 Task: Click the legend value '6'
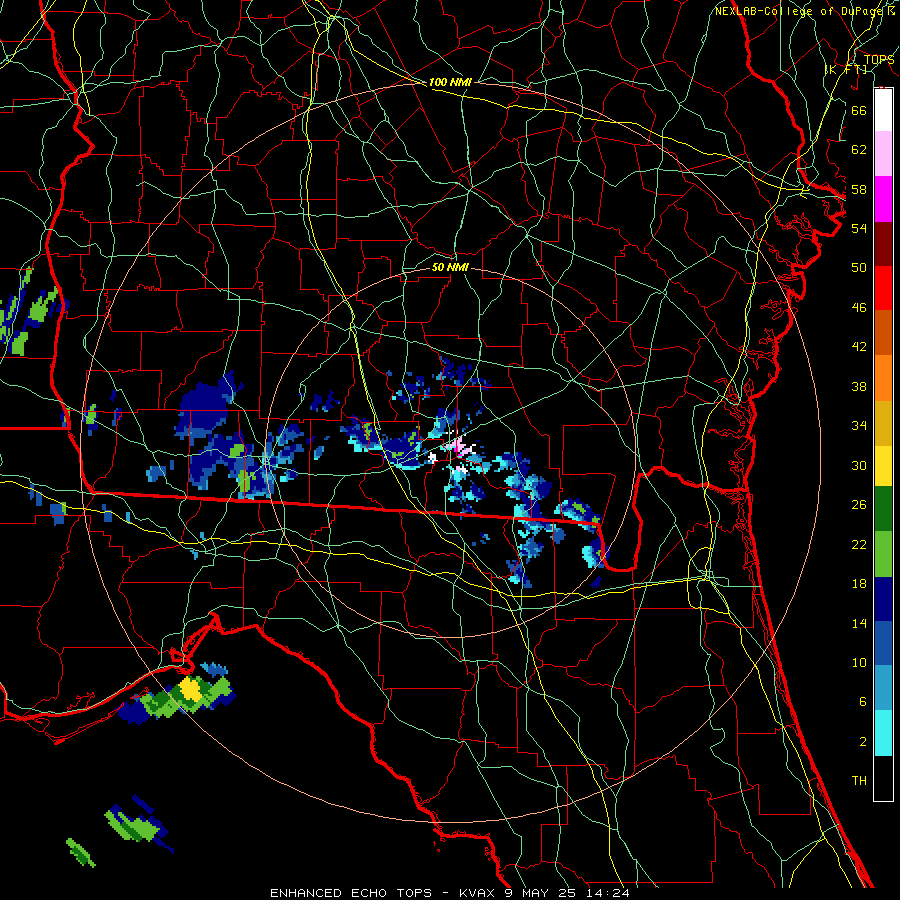(x=862, y=701)
